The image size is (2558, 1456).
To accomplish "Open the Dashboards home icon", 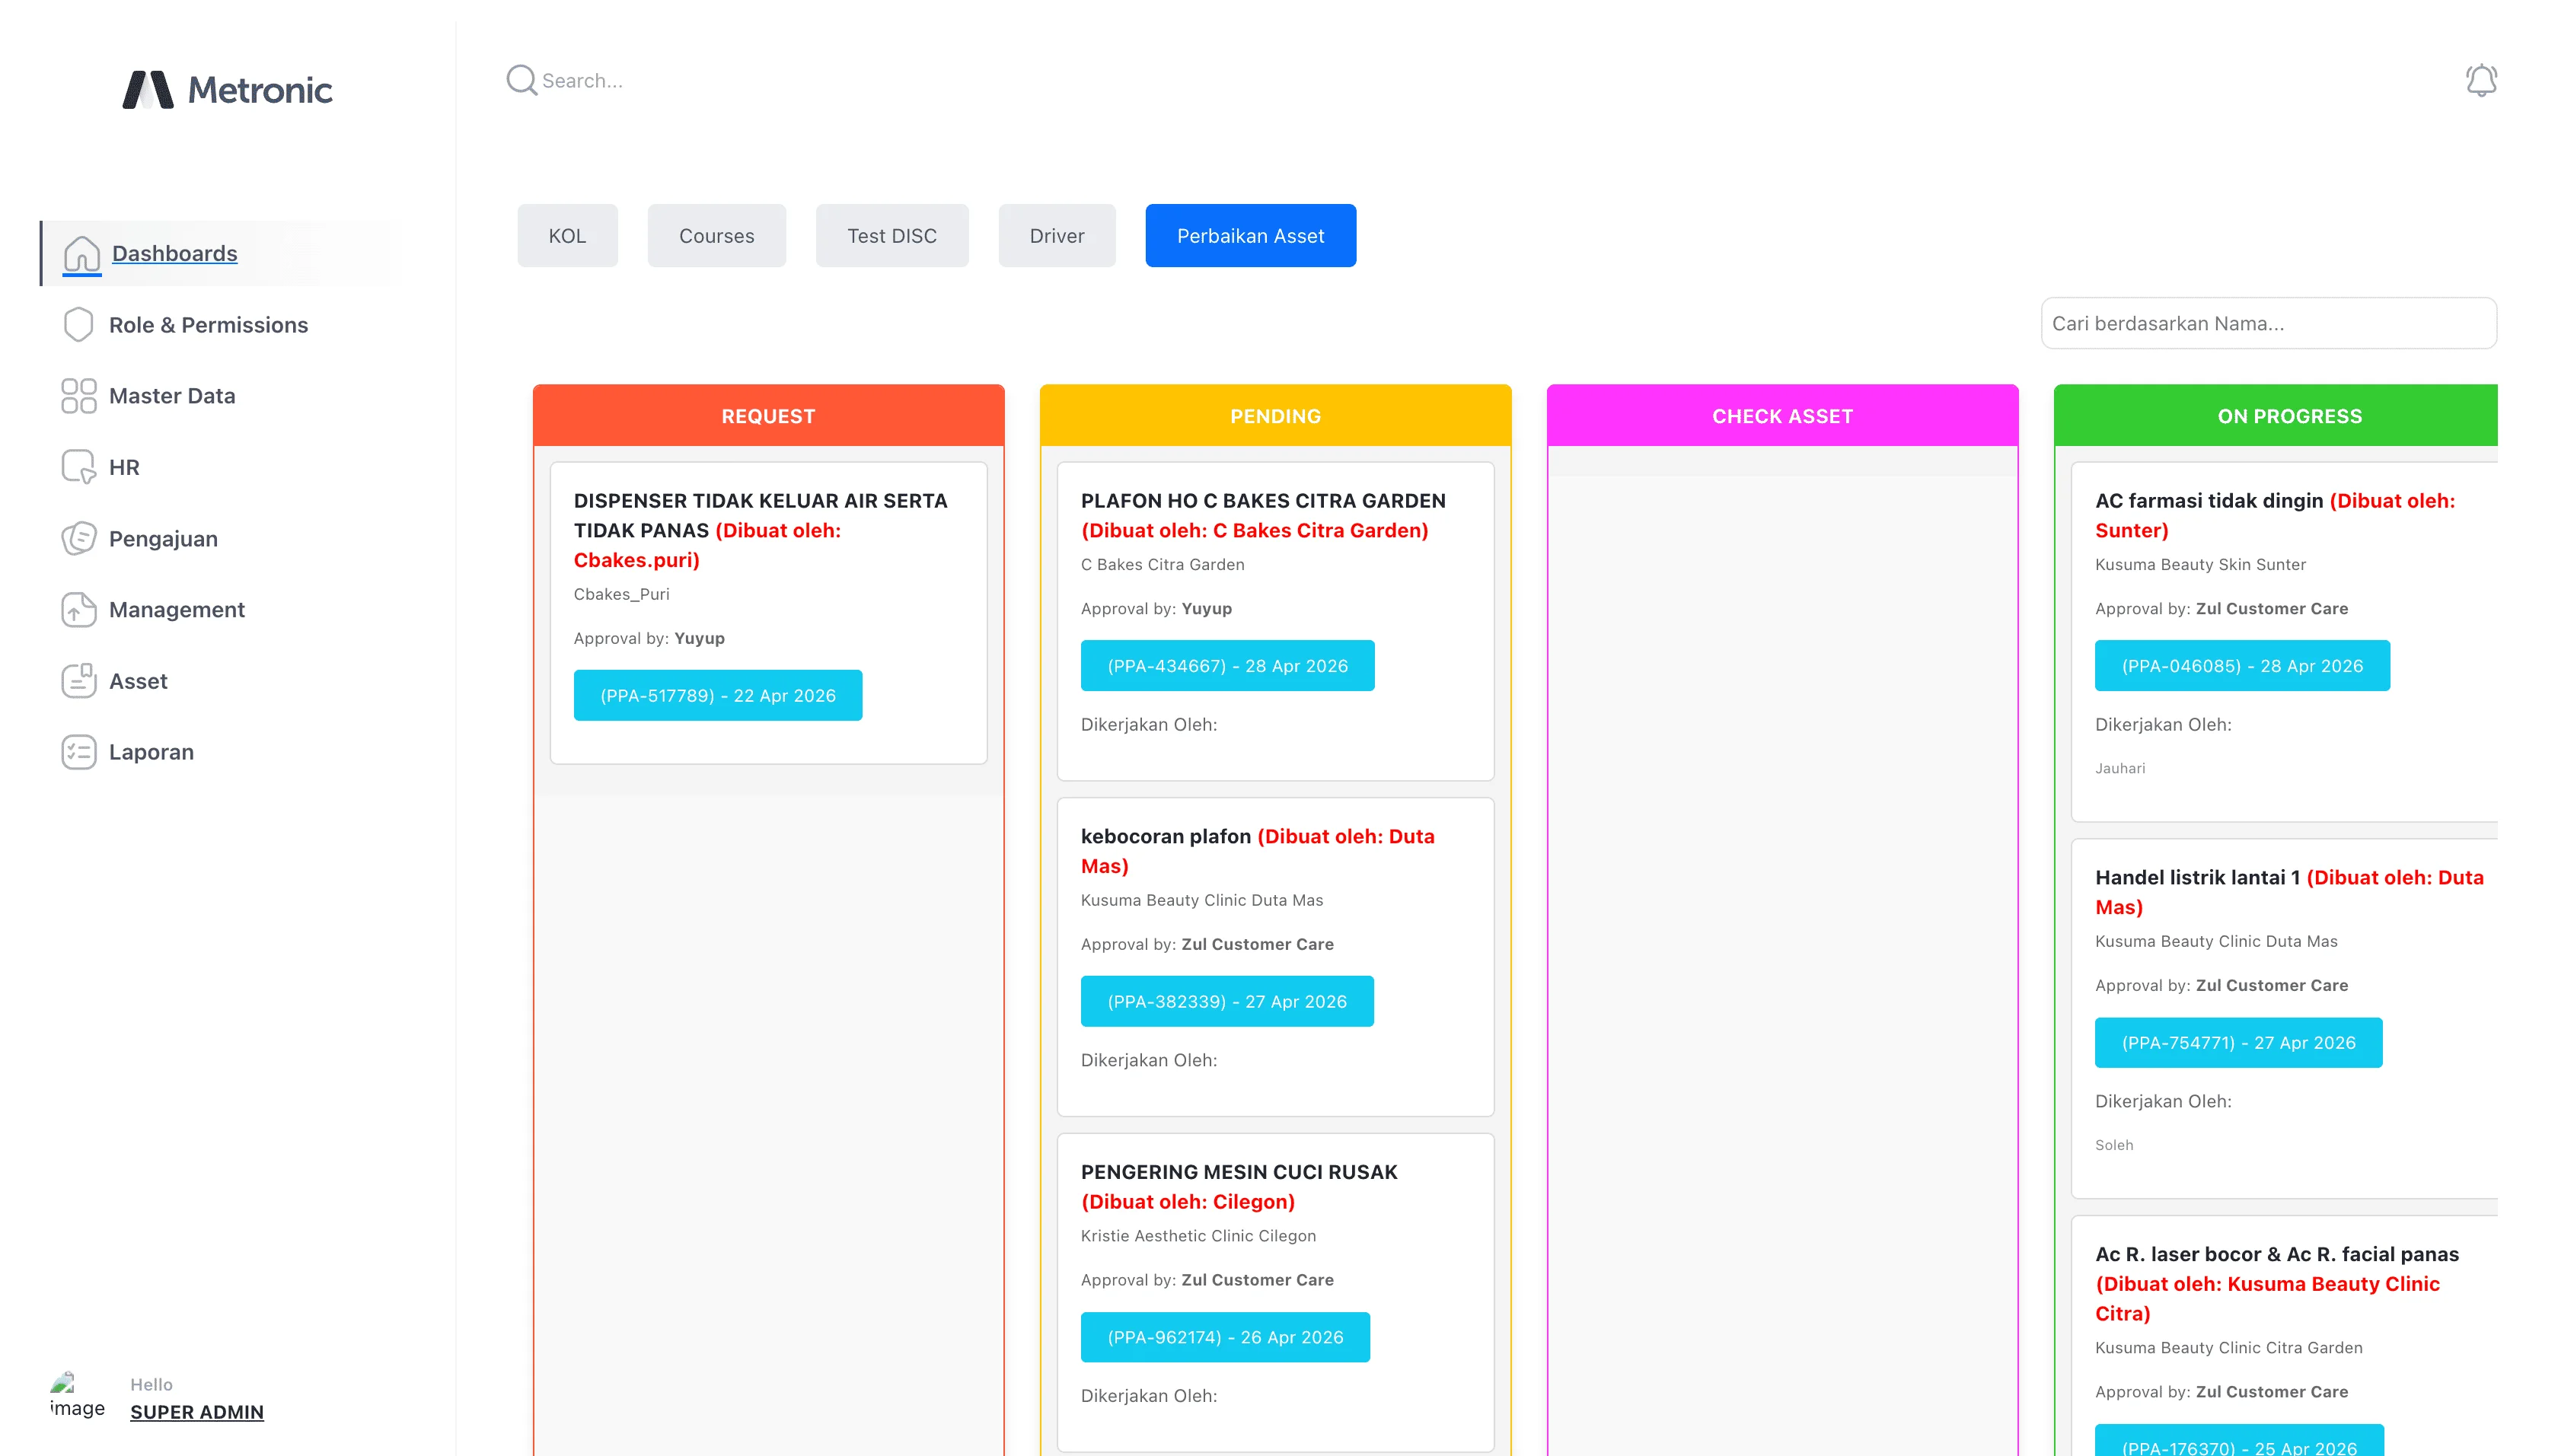I will tap(80, 253).
